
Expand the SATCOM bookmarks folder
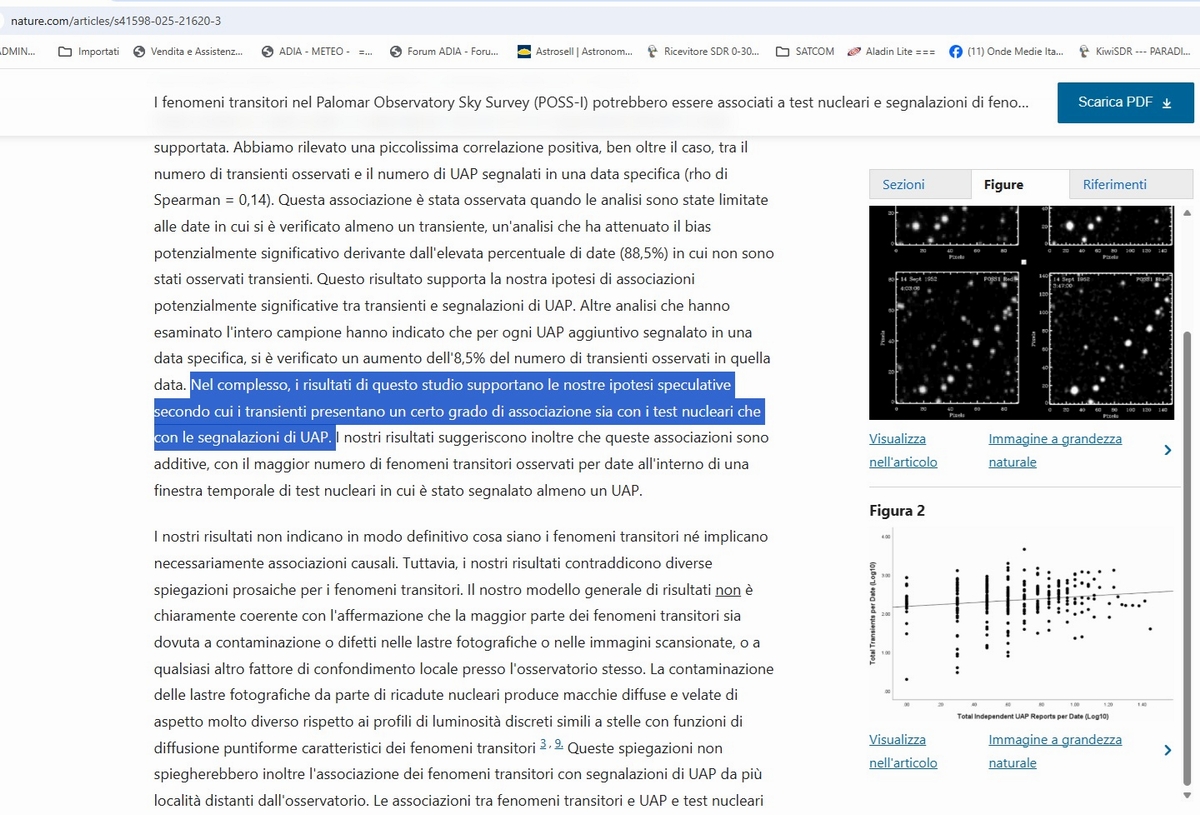(805, 51)
